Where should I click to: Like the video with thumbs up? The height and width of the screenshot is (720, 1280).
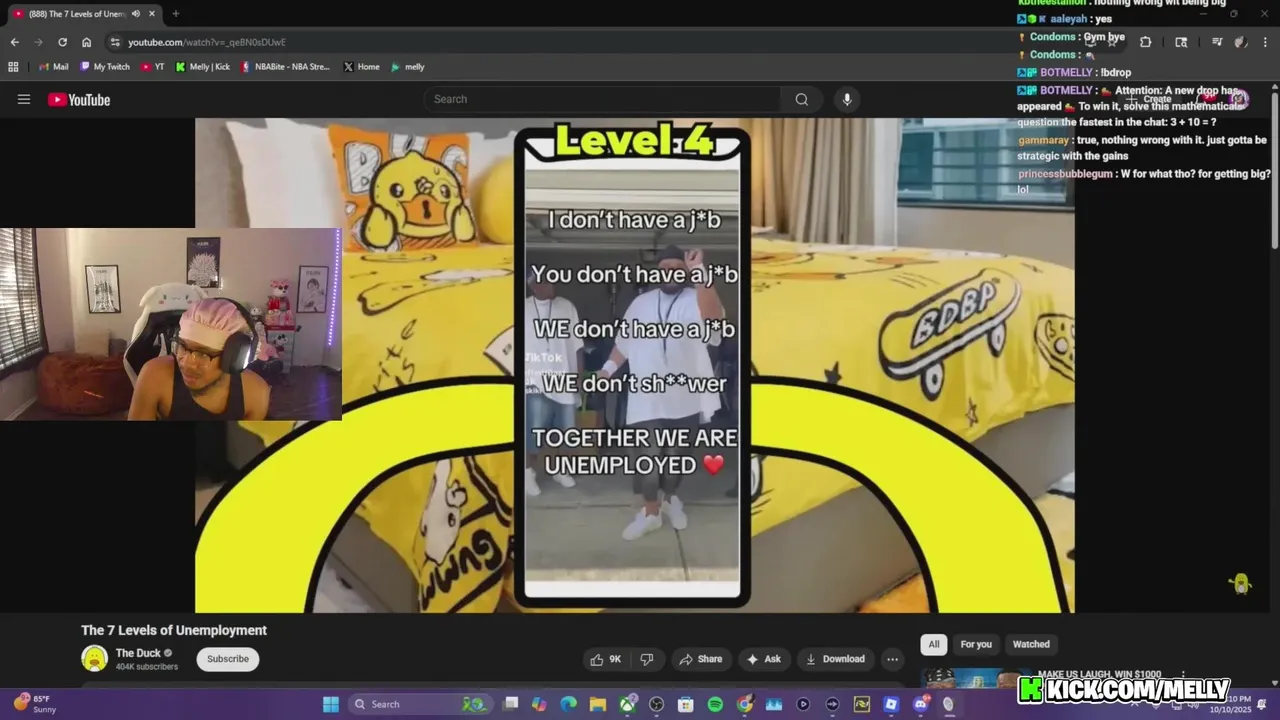607,659
